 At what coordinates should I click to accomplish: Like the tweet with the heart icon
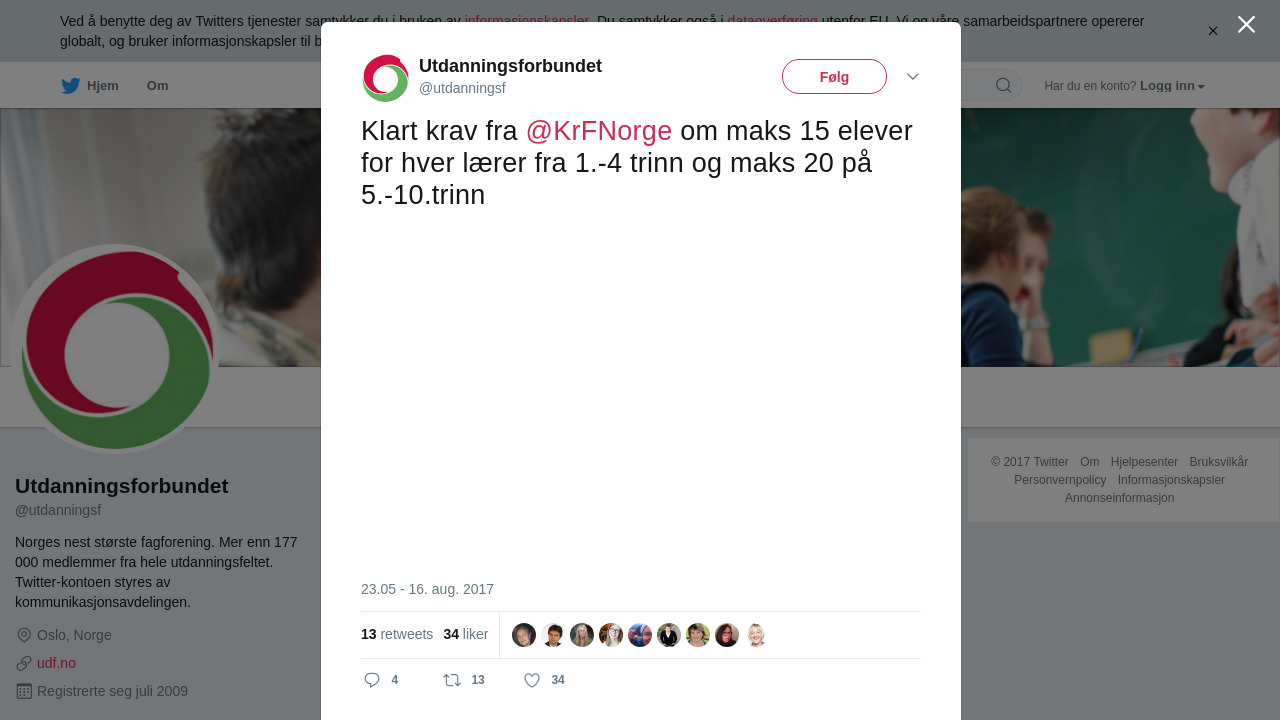(x=532, y=680)
